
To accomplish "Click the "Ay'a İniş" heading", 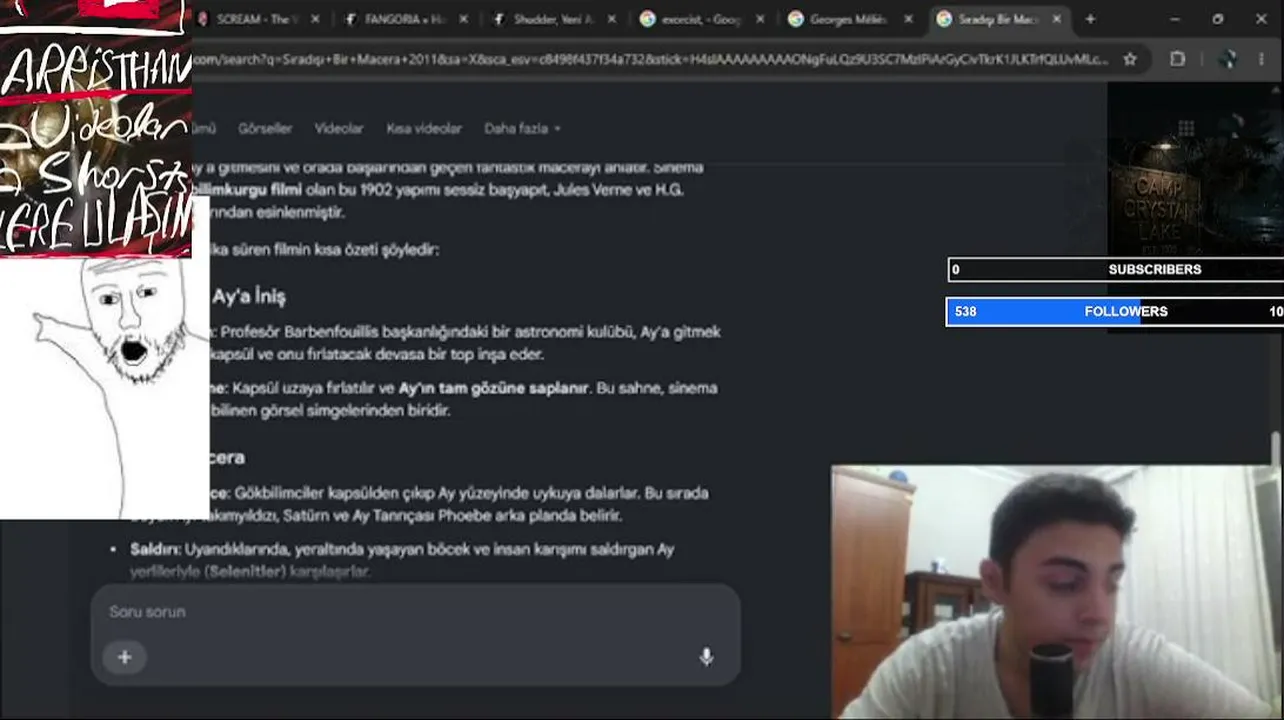I will point(248,296).
